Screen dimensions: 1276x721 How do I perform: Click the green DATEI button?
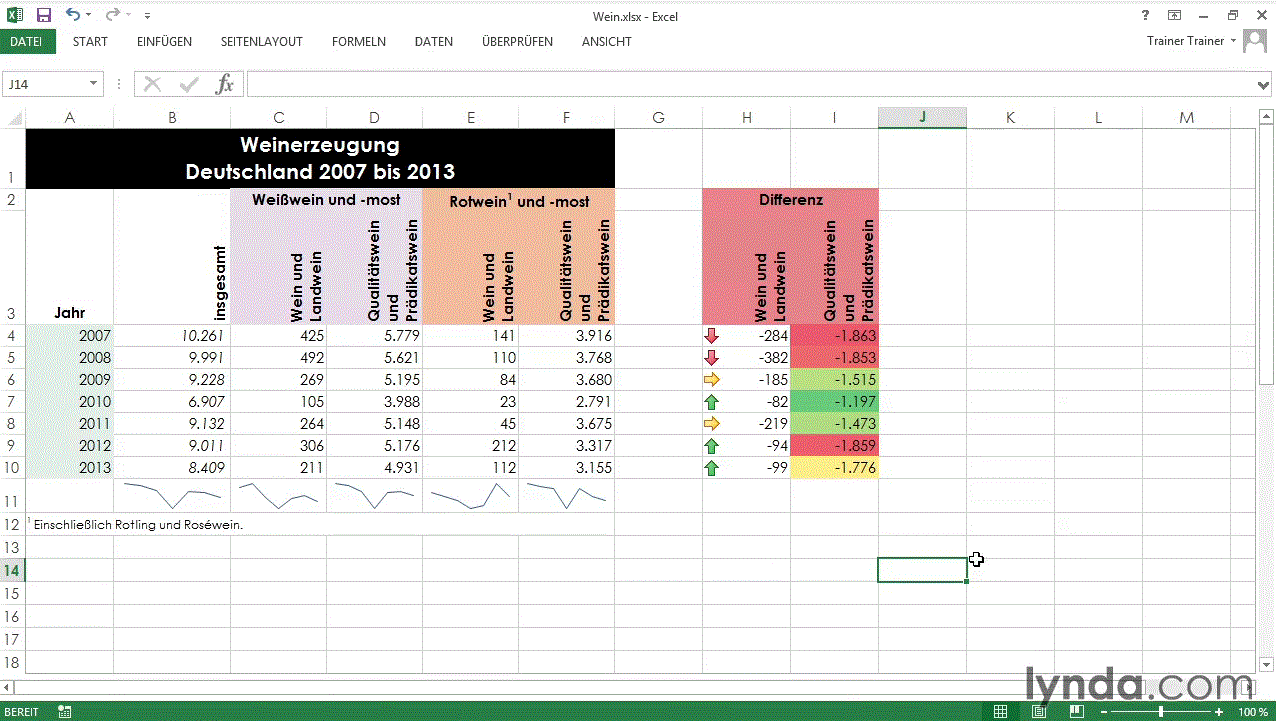click(27, 42)
